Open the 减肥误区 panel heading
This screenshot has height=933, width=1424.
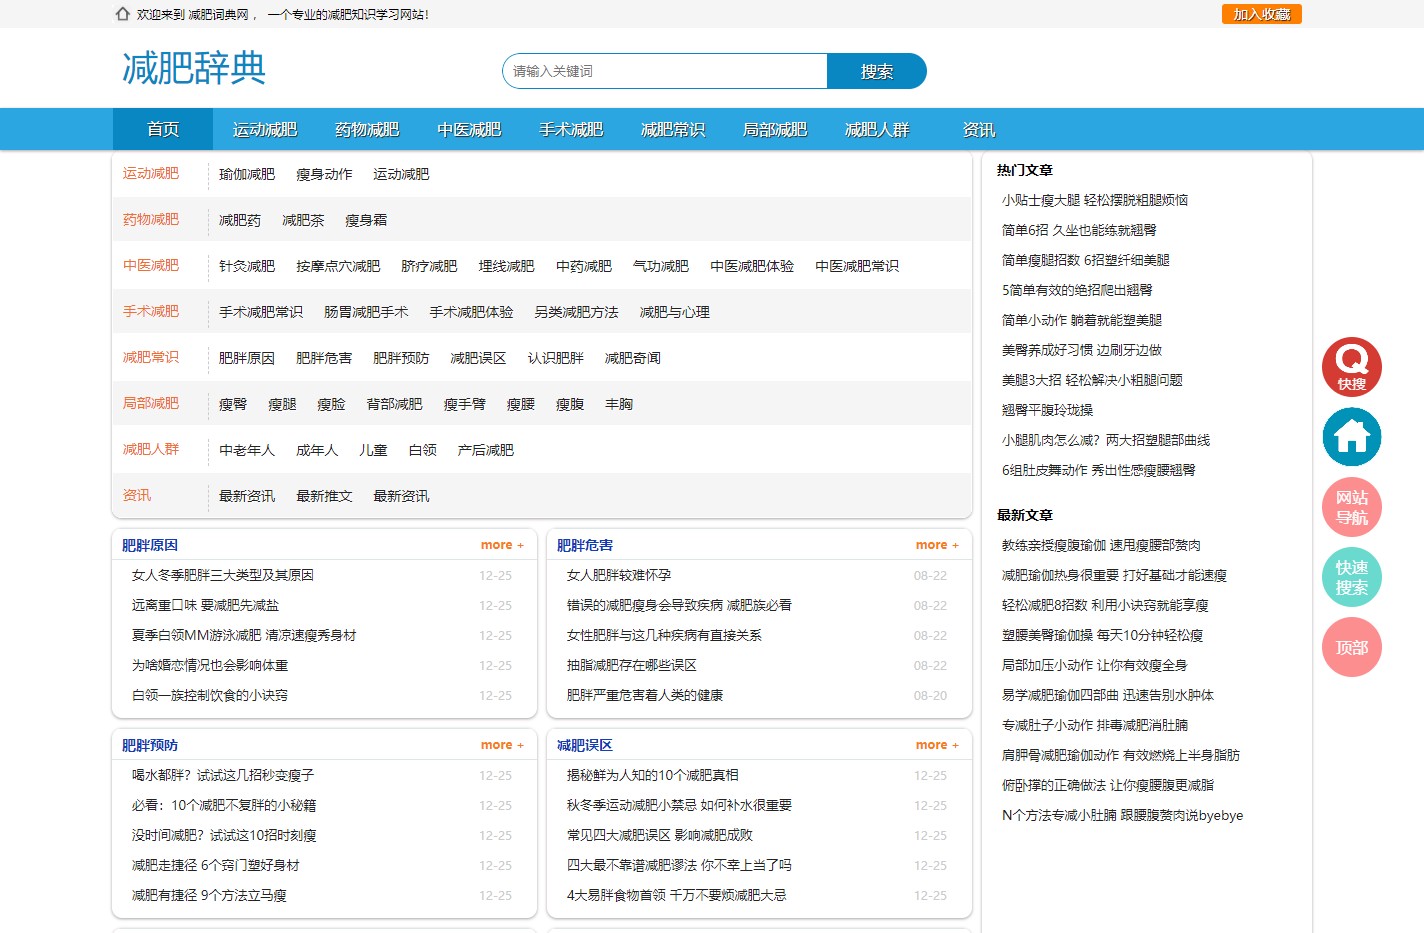pos(585,745)
